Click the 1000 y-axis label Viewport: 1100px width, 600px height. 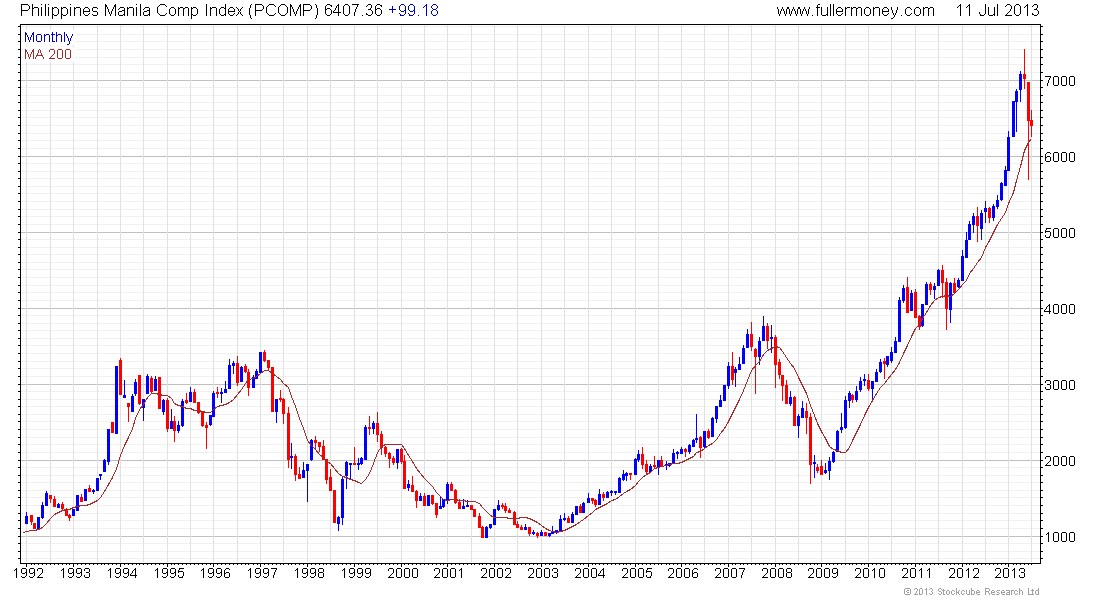pos(1059,537)
